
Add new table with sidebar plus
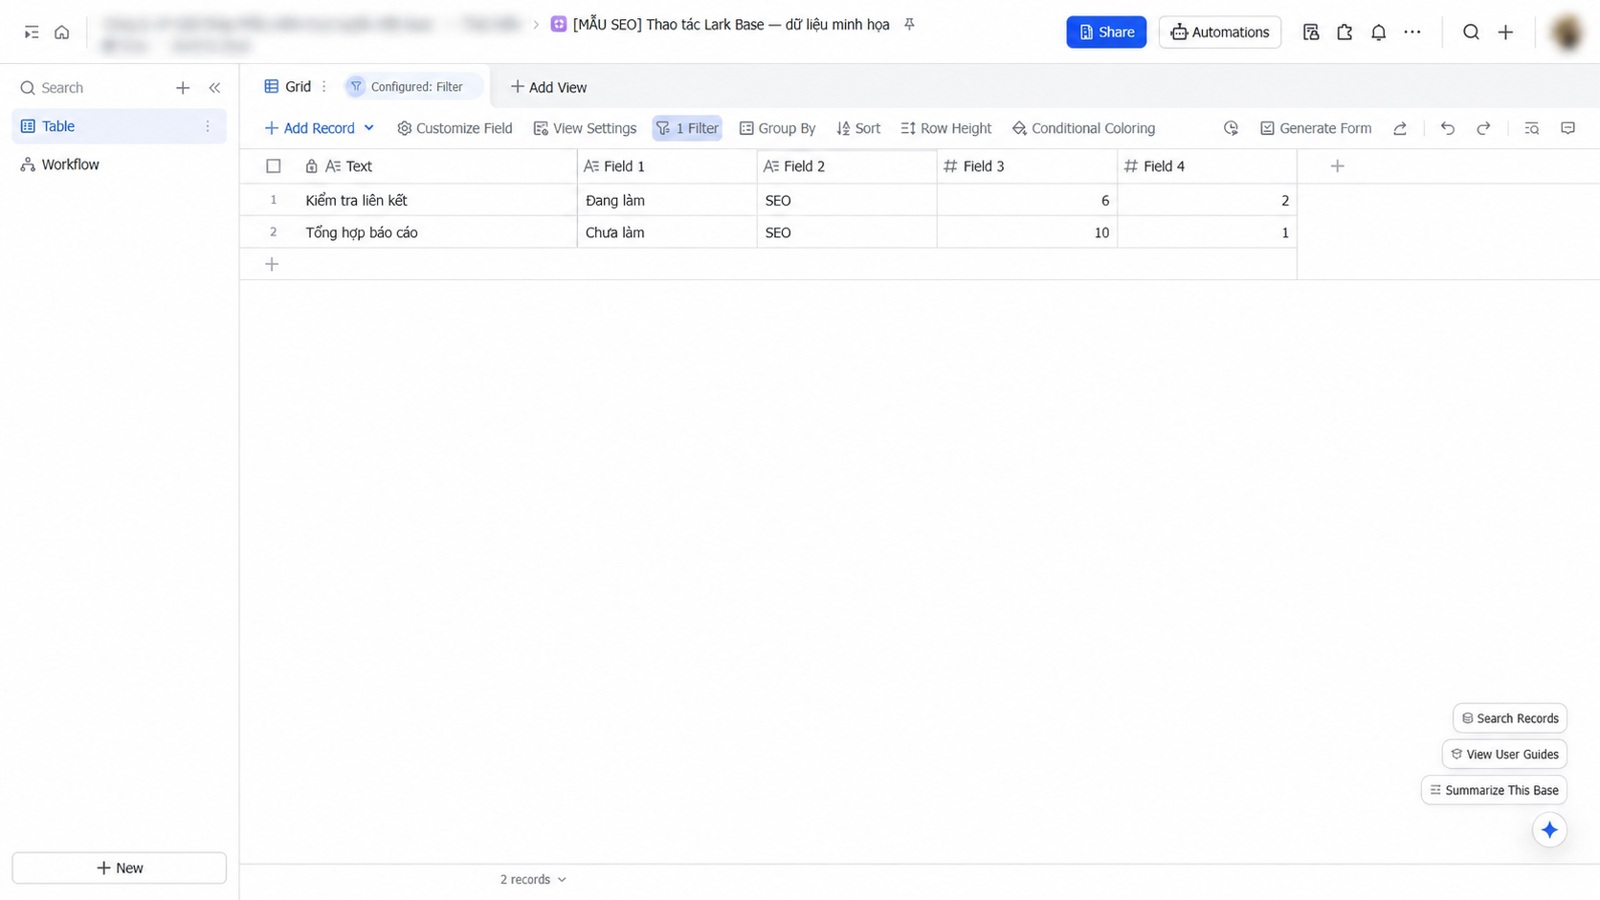(183, 88)
